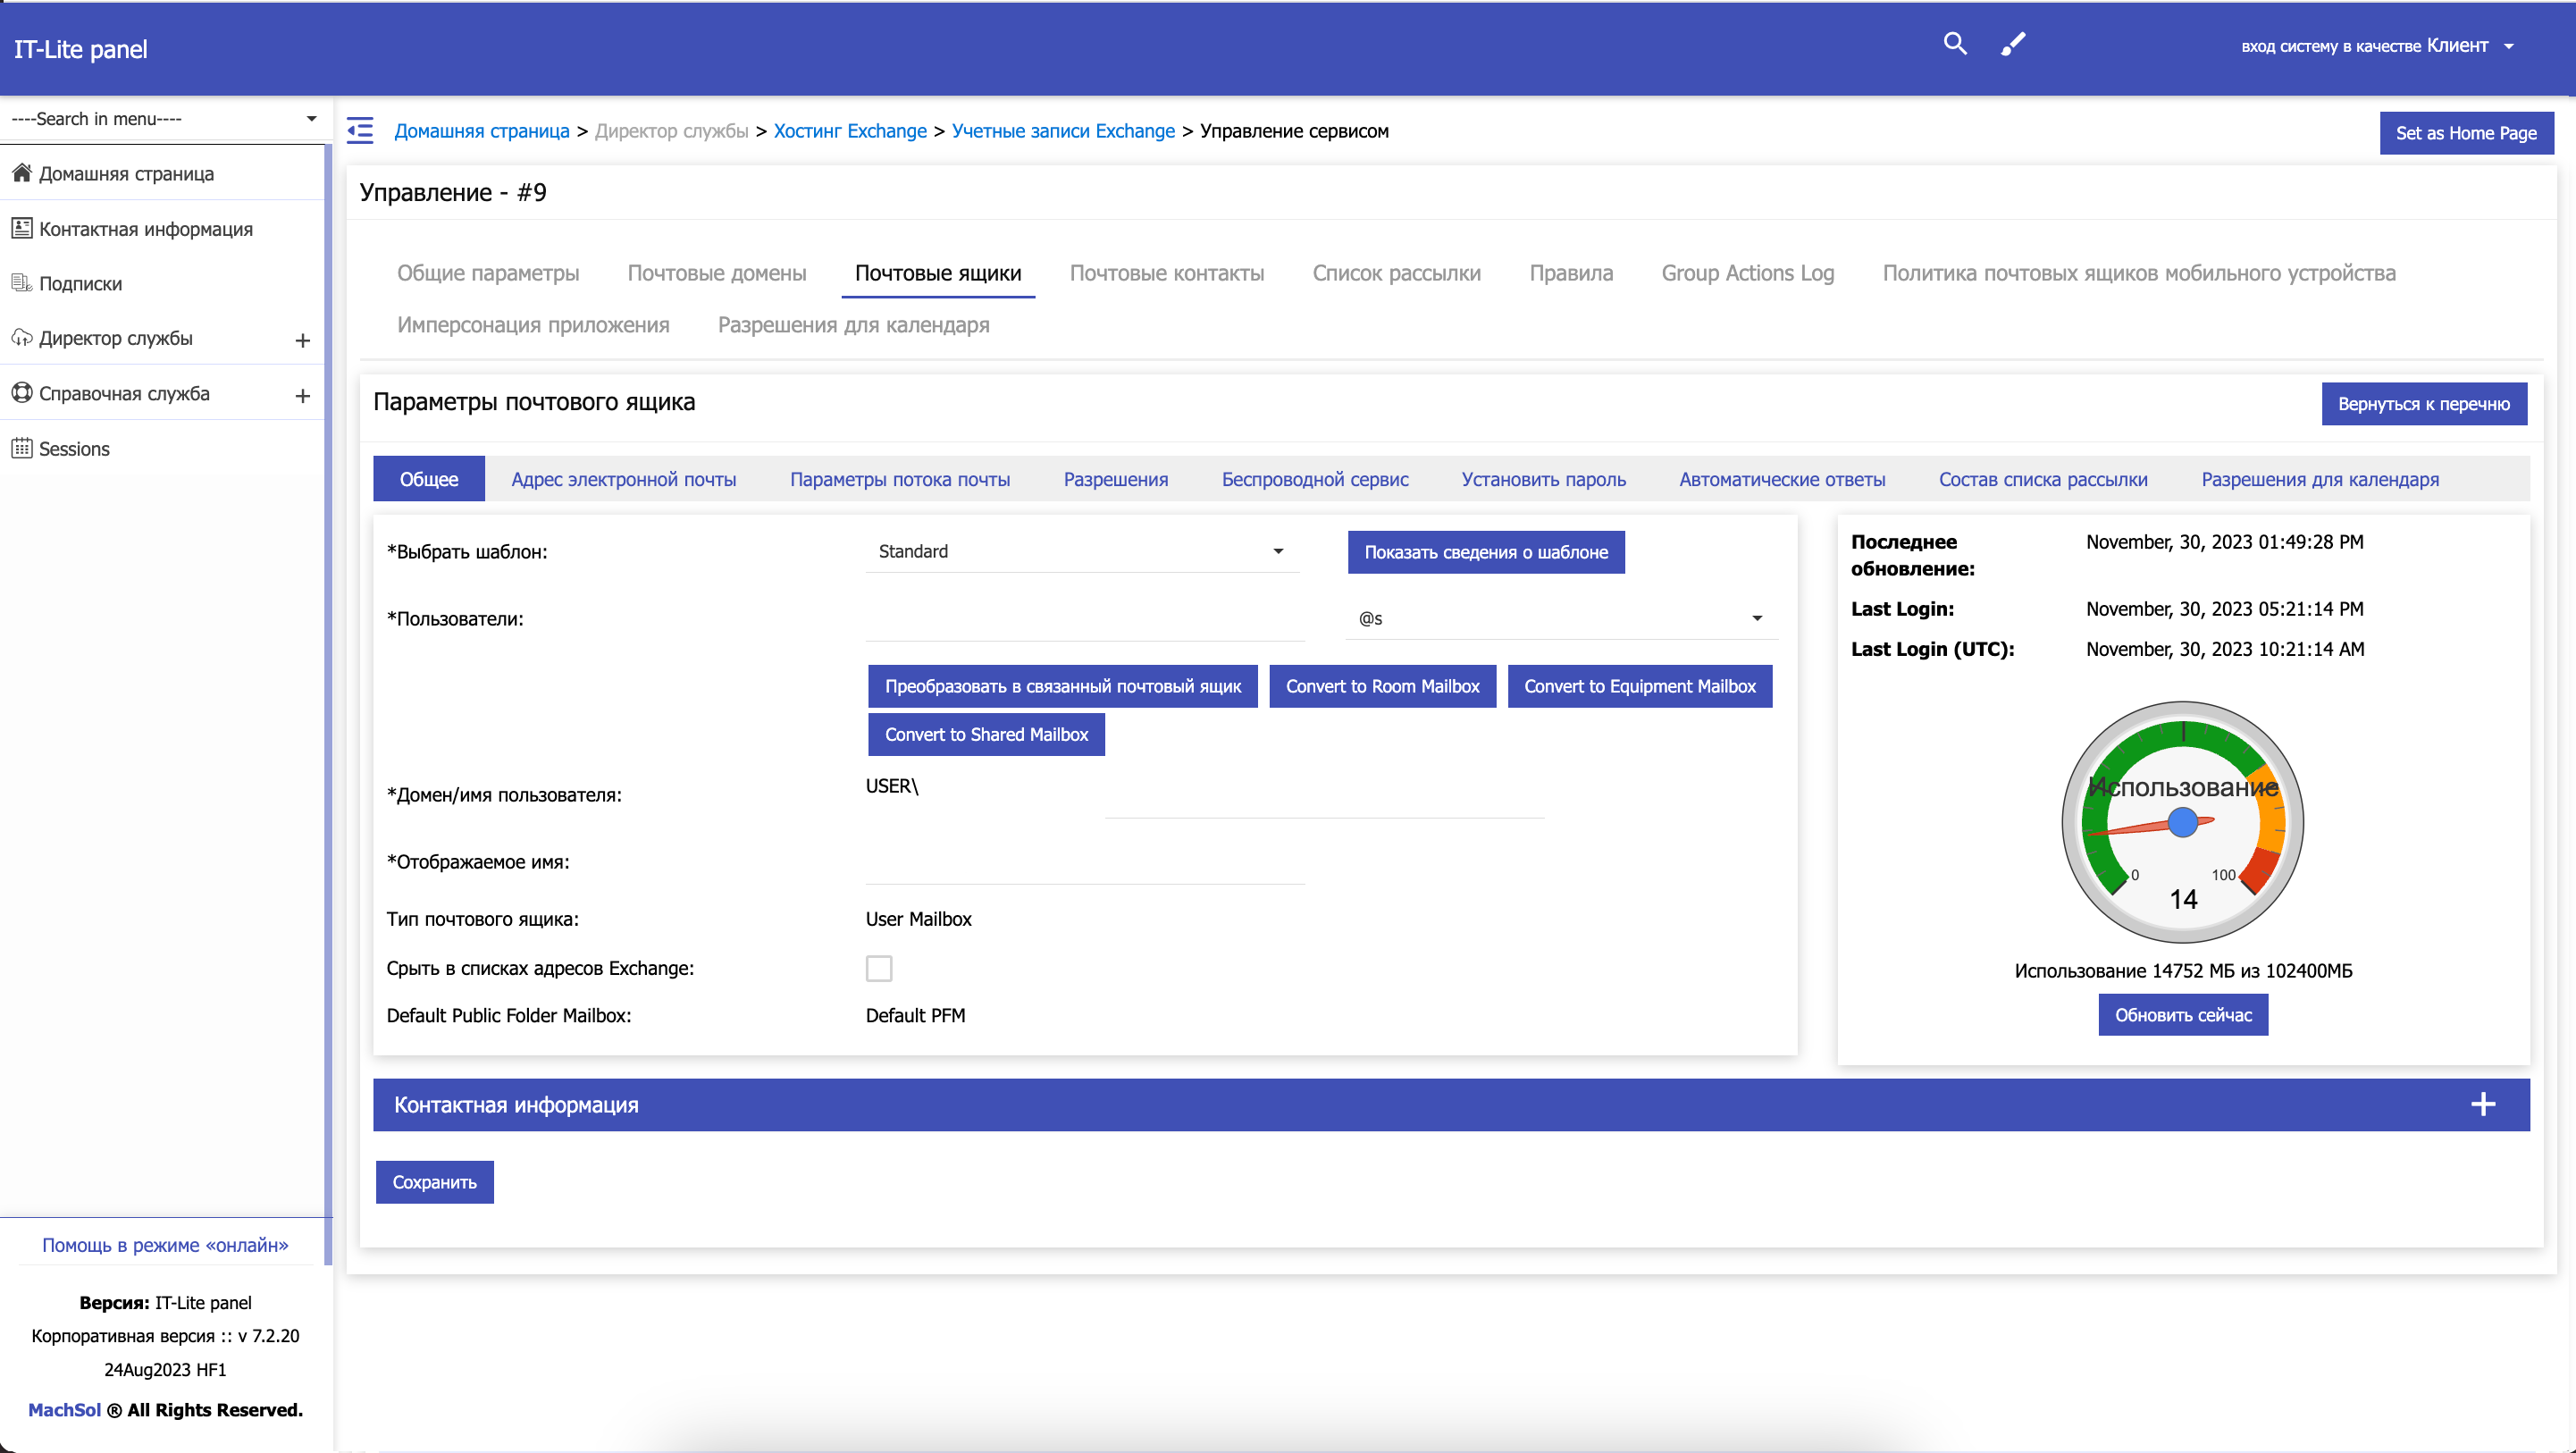2576x1453 pixels.
Task: Open Помощь в режиме «онлайн» link
Action: pyautogui.click(x=165, y=1245)
